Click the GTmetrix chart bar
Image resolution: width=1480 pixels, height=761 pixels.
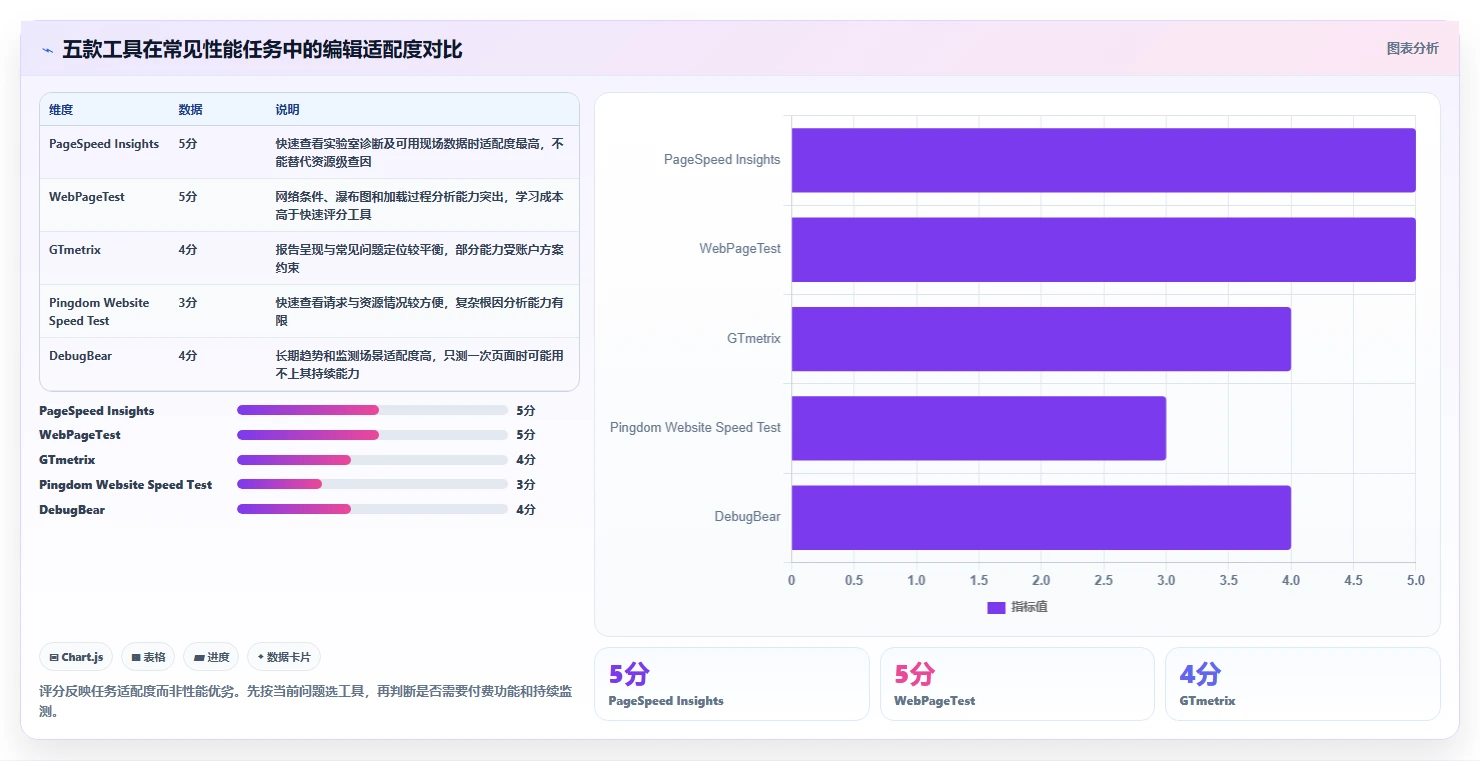coord(1041,339)
